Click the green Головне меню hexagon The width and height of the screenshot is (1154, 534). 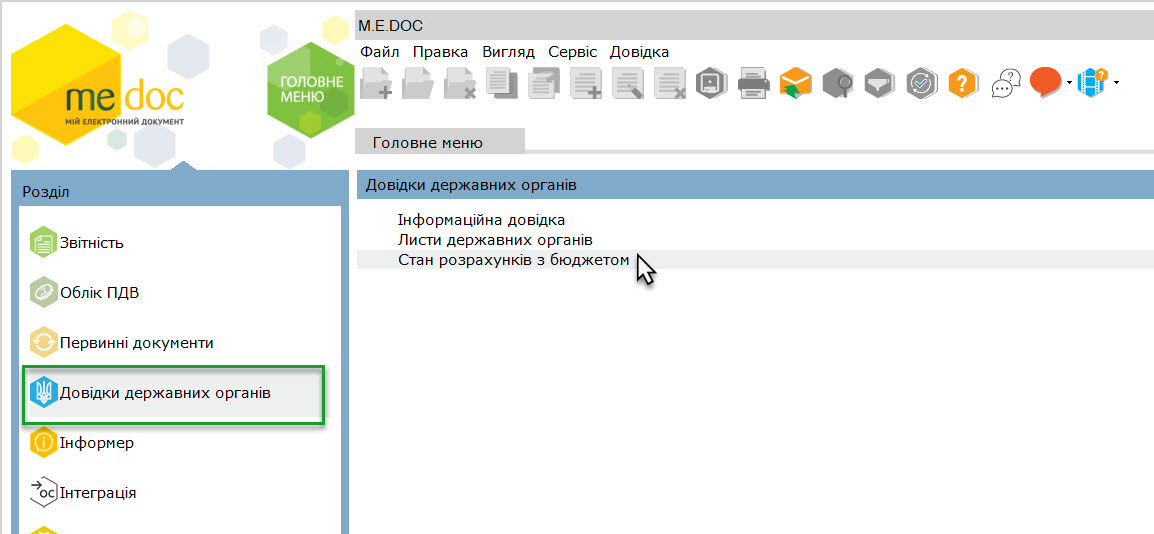(x=312, y=90)
